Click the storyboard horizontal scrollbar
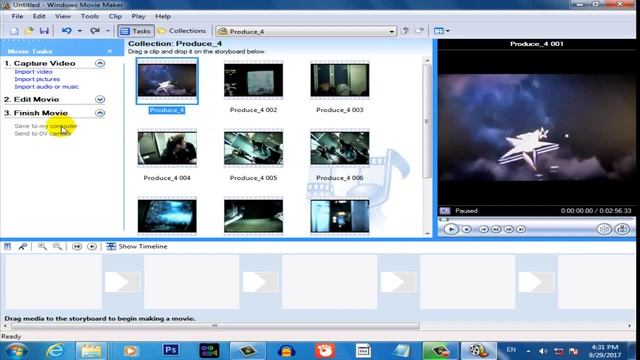This screenshot has width=640, height=360. (x=215, y=326)
